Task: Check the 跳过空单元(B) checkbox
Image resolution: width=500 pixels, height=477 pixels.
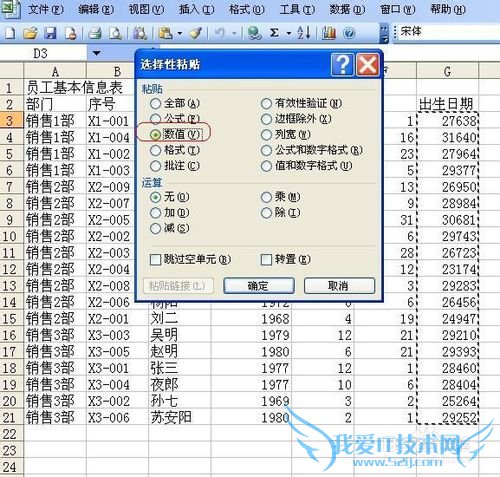Action: point(190,259)
